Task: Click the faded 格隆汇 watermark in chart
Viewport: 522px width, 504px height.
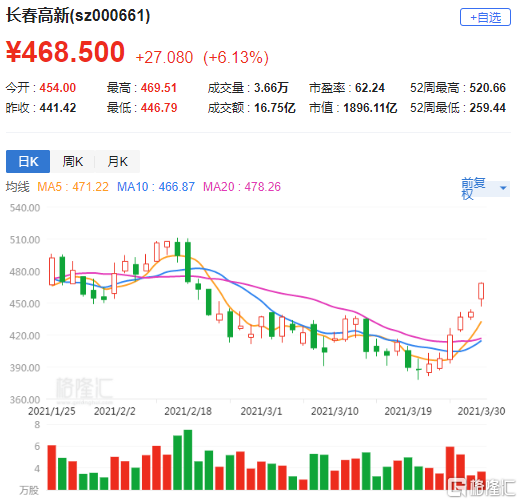Action: tap(84, 389)
